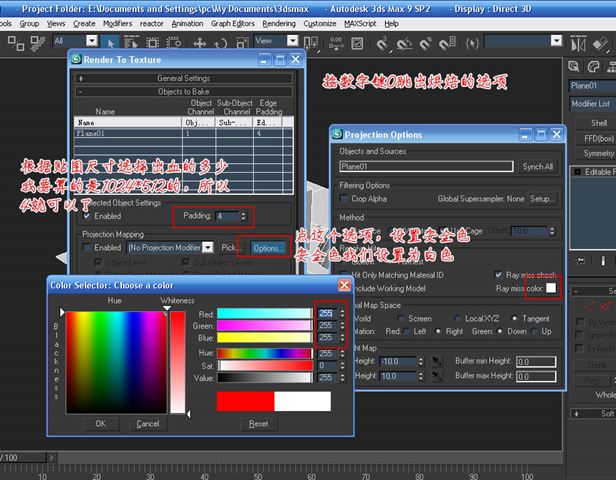Select the Move tool
The height and width of the screenshot is (480, 616).
pos(200,42)
